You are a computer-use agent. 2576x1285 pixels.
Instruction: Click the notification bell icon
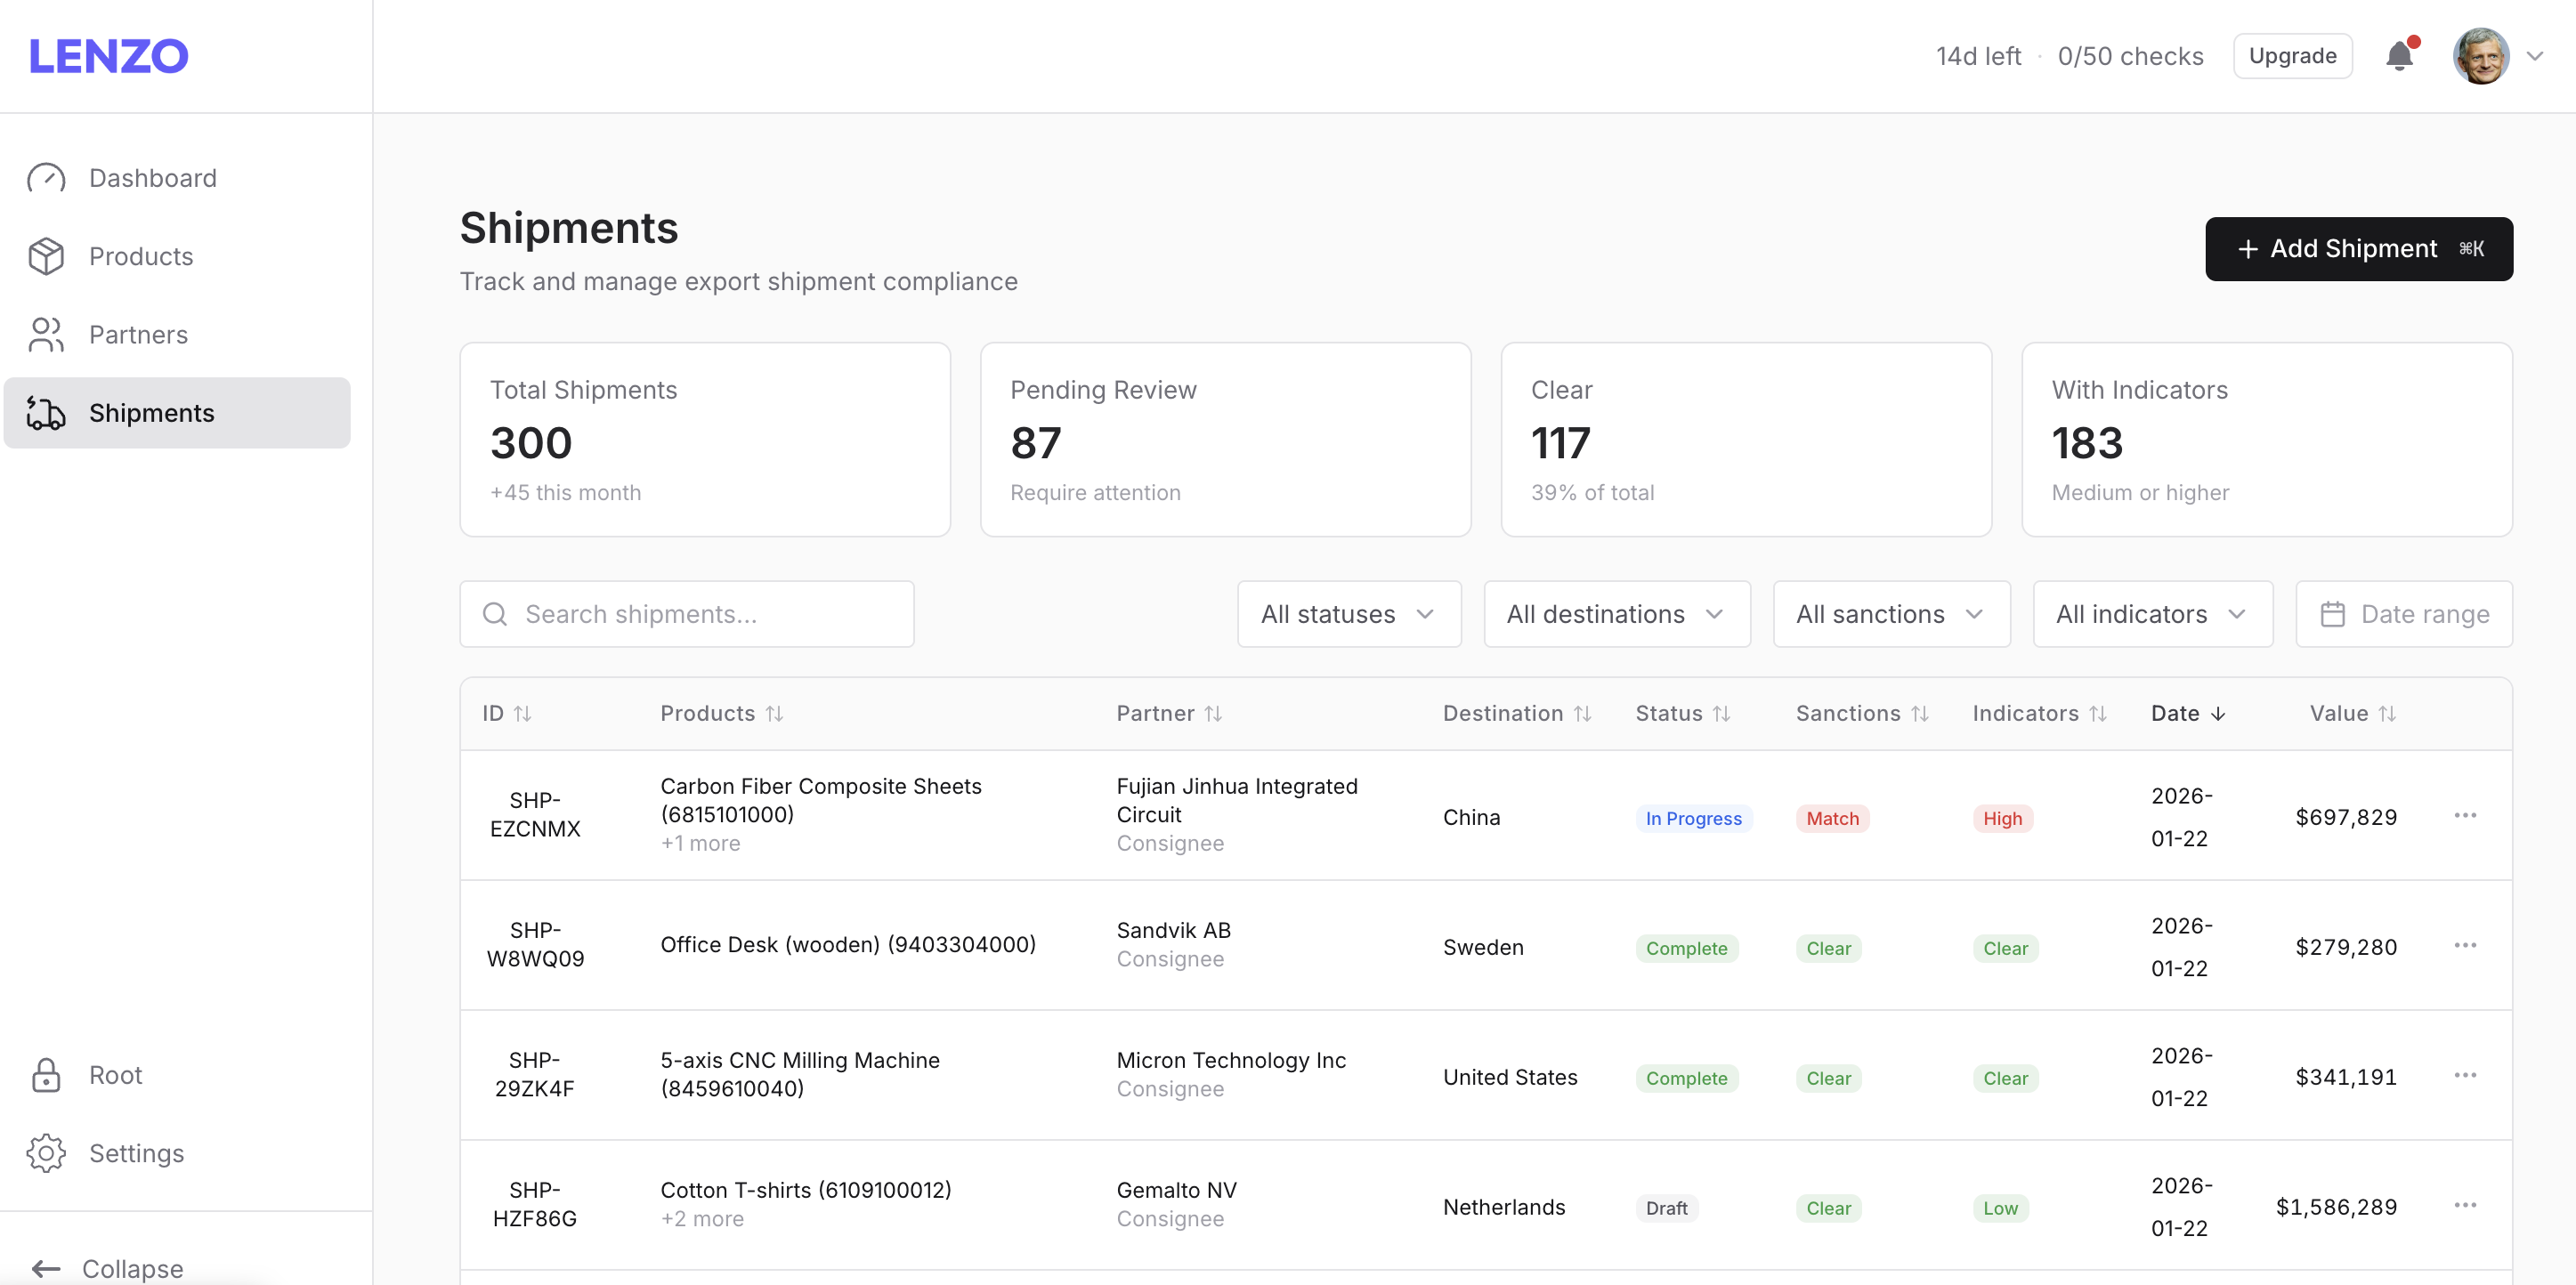tap(2399, 55)
